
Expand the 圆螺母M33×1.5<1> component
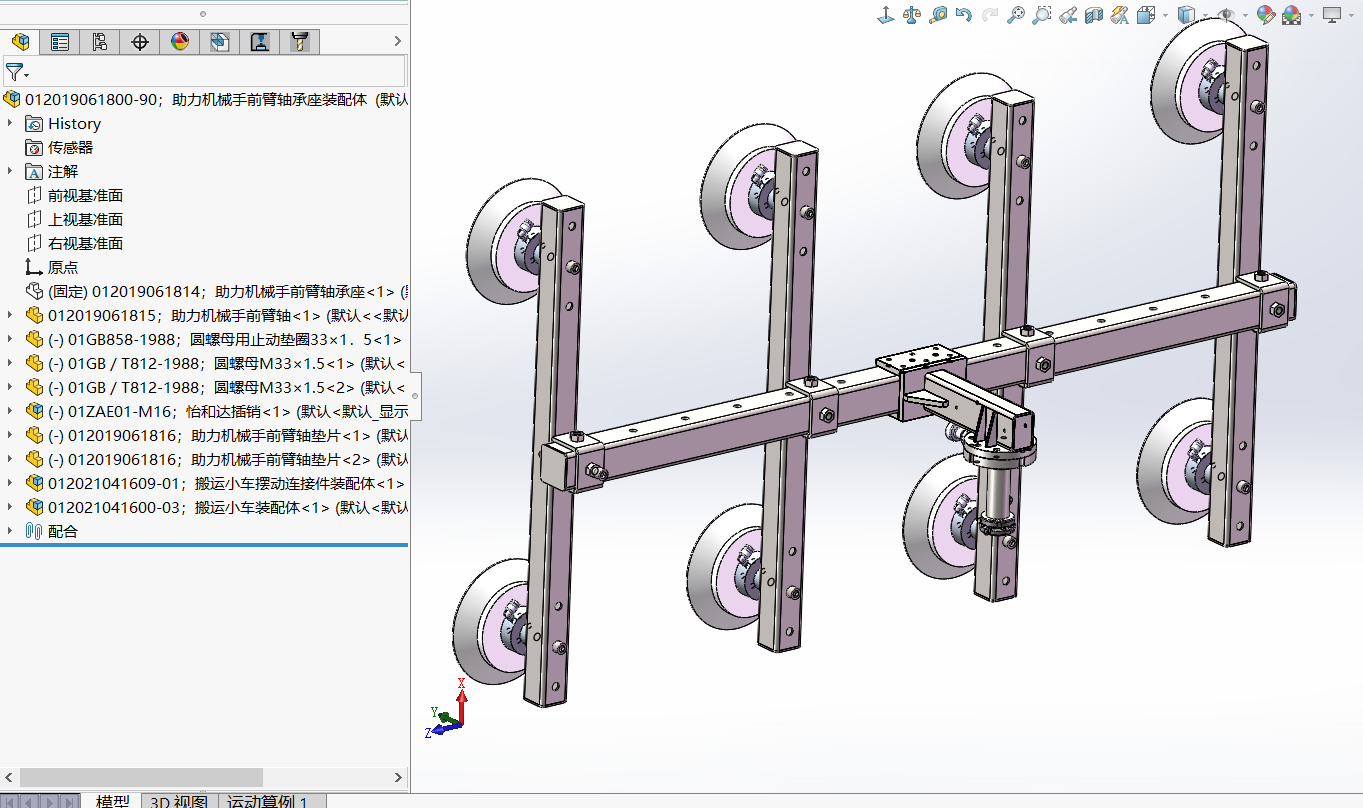[x=10, y=363]
